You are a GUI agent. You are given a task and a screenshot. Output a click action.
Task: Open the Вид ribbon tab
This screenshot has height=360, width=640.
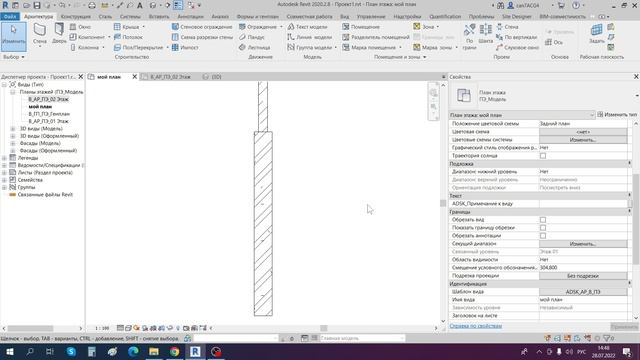point(344,16)
